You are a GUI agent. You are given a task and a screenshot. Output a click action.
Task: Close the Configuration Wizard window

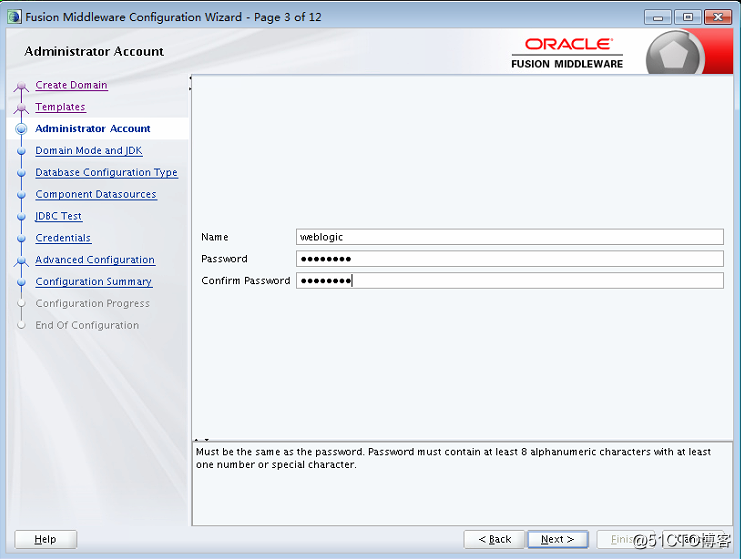[x=718, y=17]
